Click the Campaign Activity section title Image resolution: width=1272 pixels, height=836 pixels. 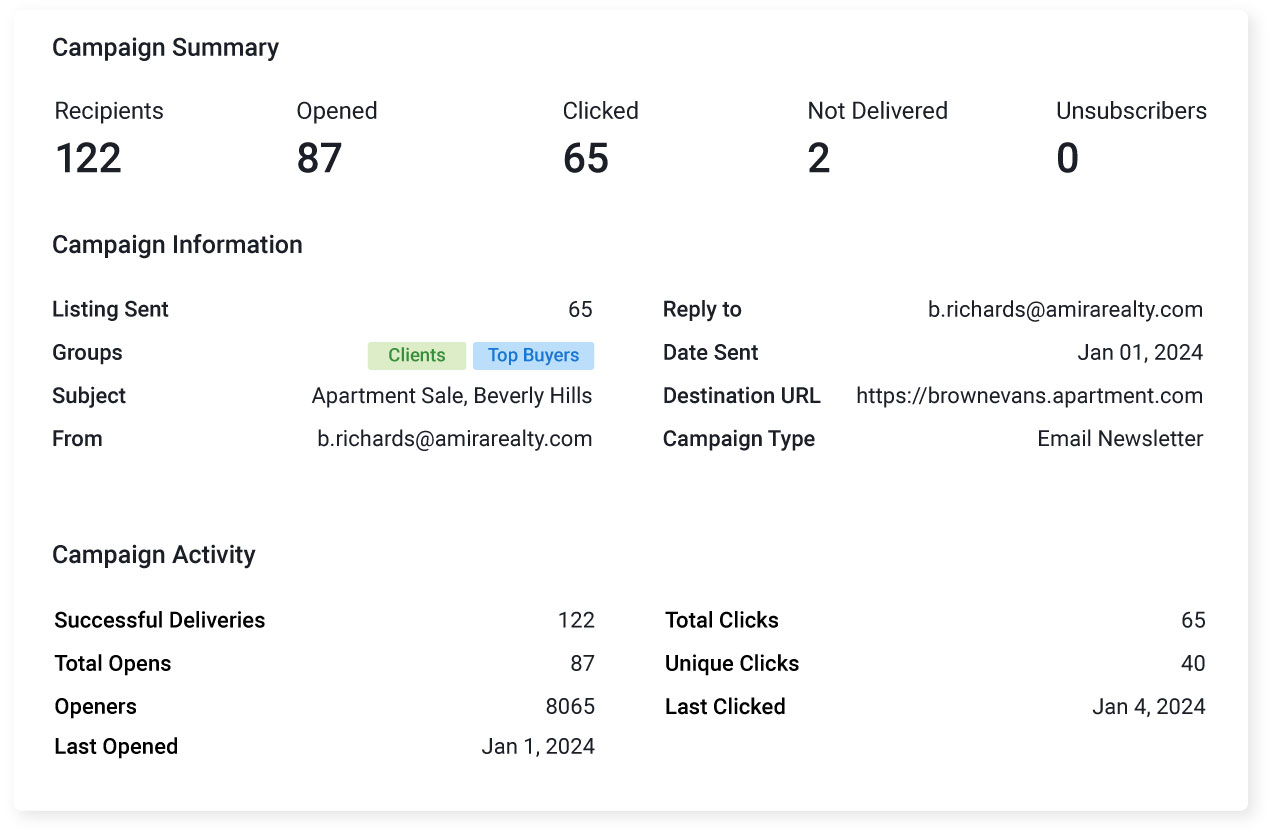point(154,555)
